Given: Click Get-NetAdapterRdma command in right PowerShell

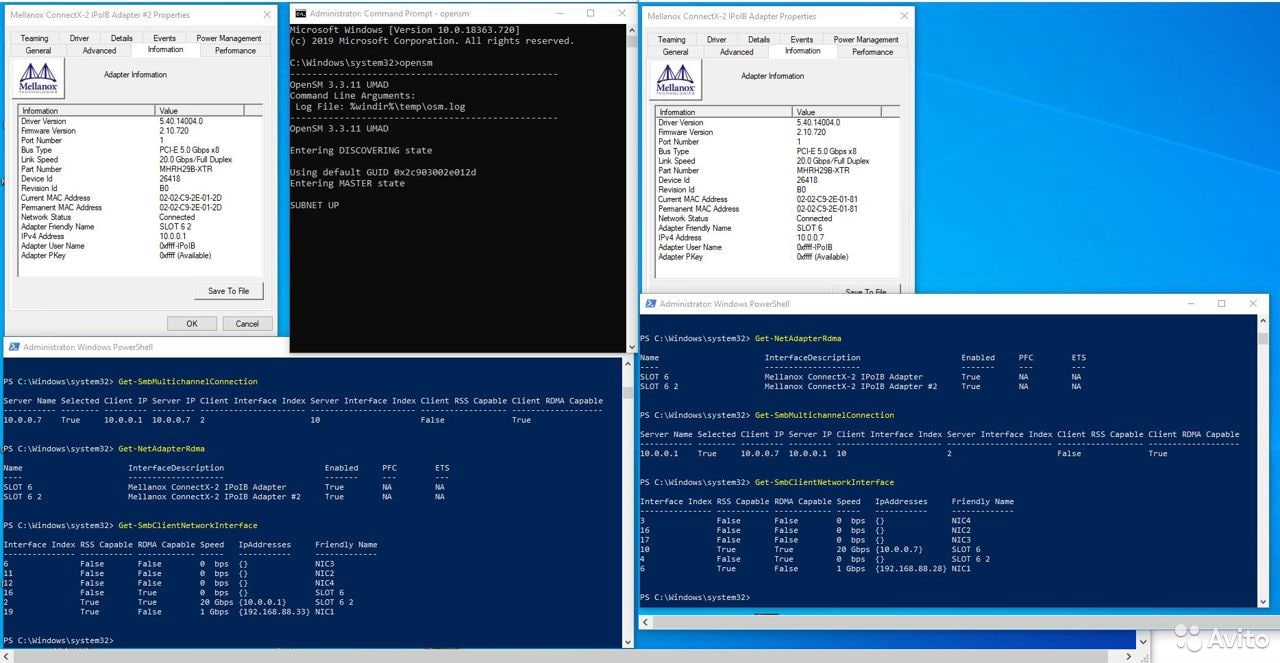Looking at the screenshot, I should (798, 339).
